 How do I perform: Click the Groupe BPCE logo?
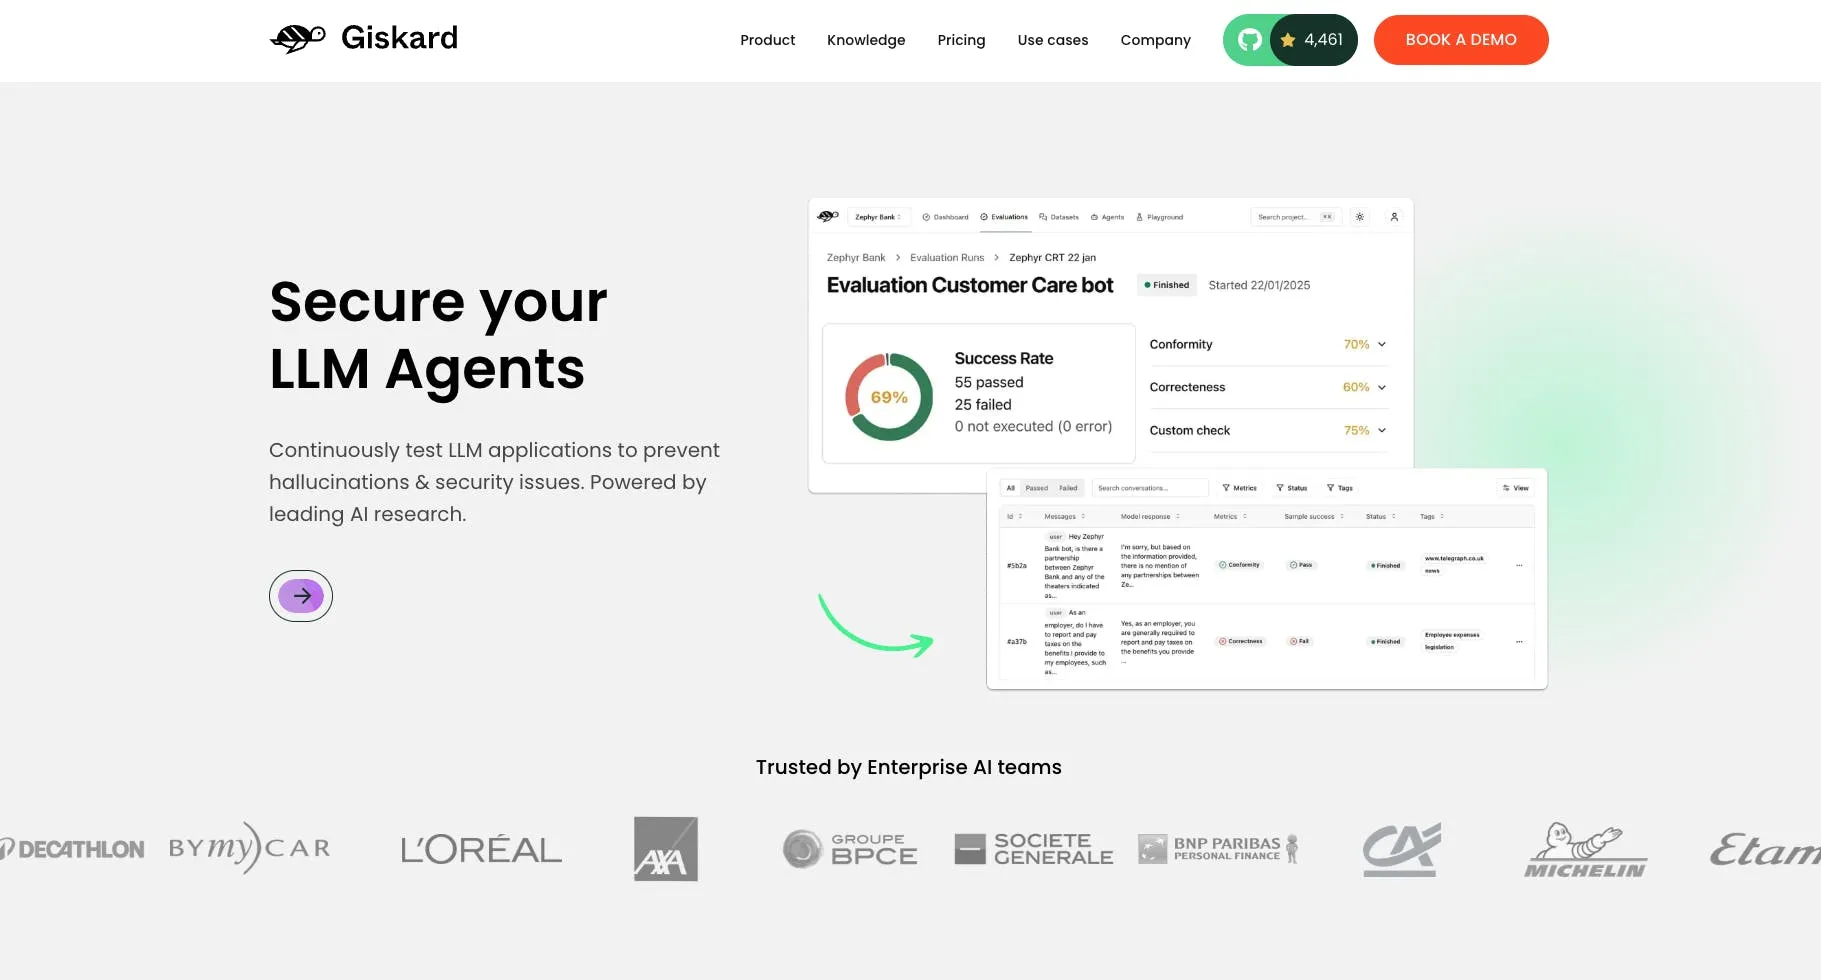(850, 849)
